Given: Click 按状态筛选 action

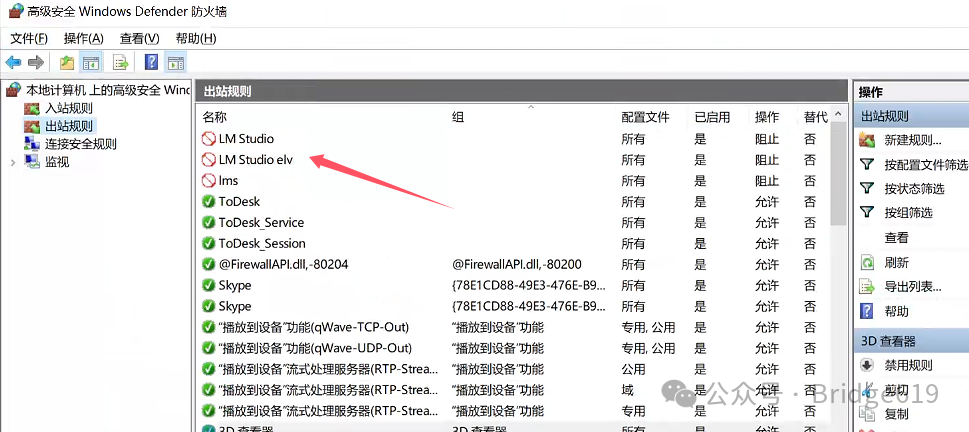Looking at the screenshot, I should pos(914,188).
